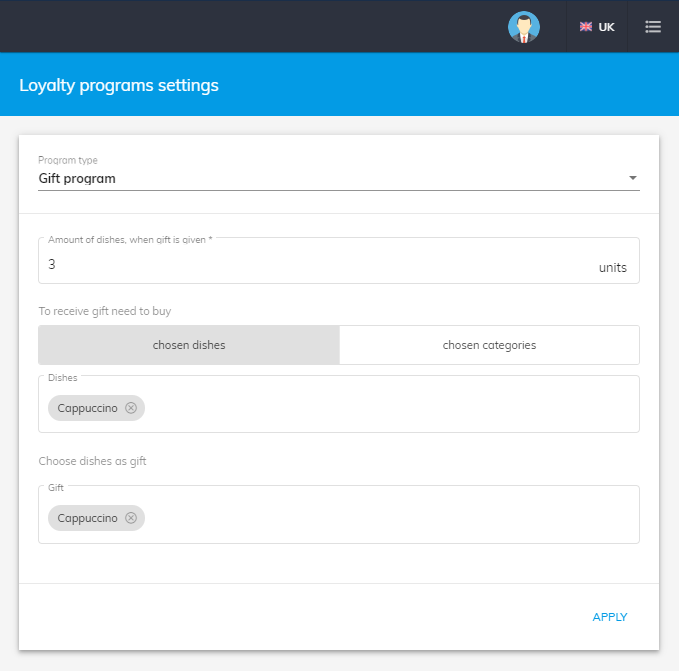Open the Dishes multi-select field
Screen dimensions: 679x671
pyautogui.click(x=390, y=408)
